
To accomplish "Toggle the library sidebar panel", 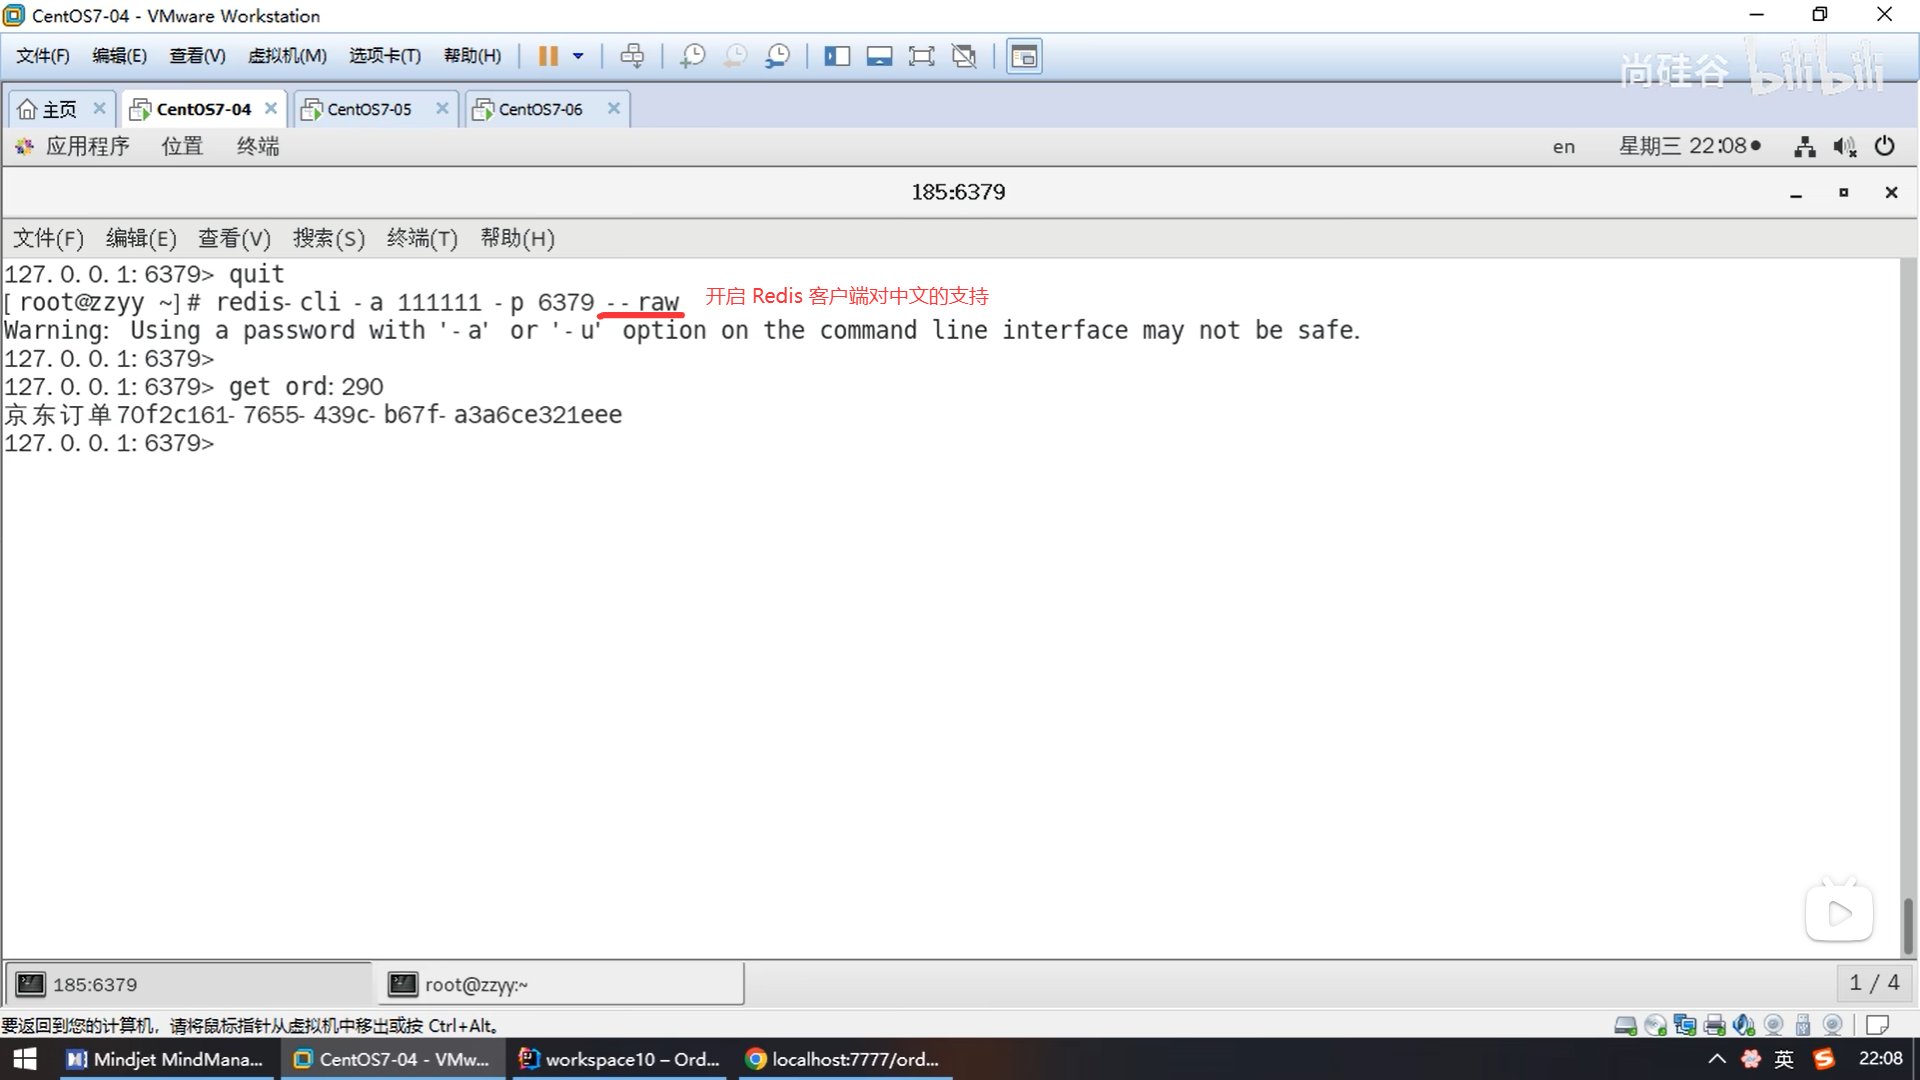I will [x=836, y=56].
